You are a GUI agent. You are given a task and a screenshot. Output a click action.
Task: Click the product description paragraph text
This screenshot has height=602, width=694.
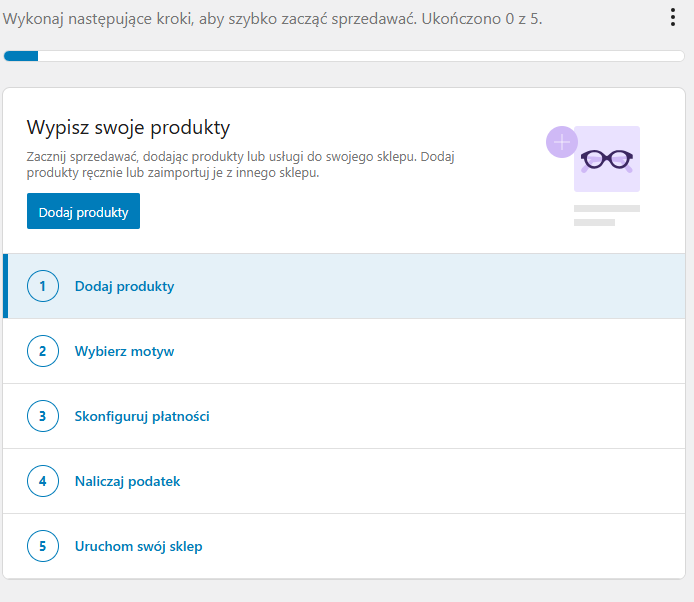240,165
